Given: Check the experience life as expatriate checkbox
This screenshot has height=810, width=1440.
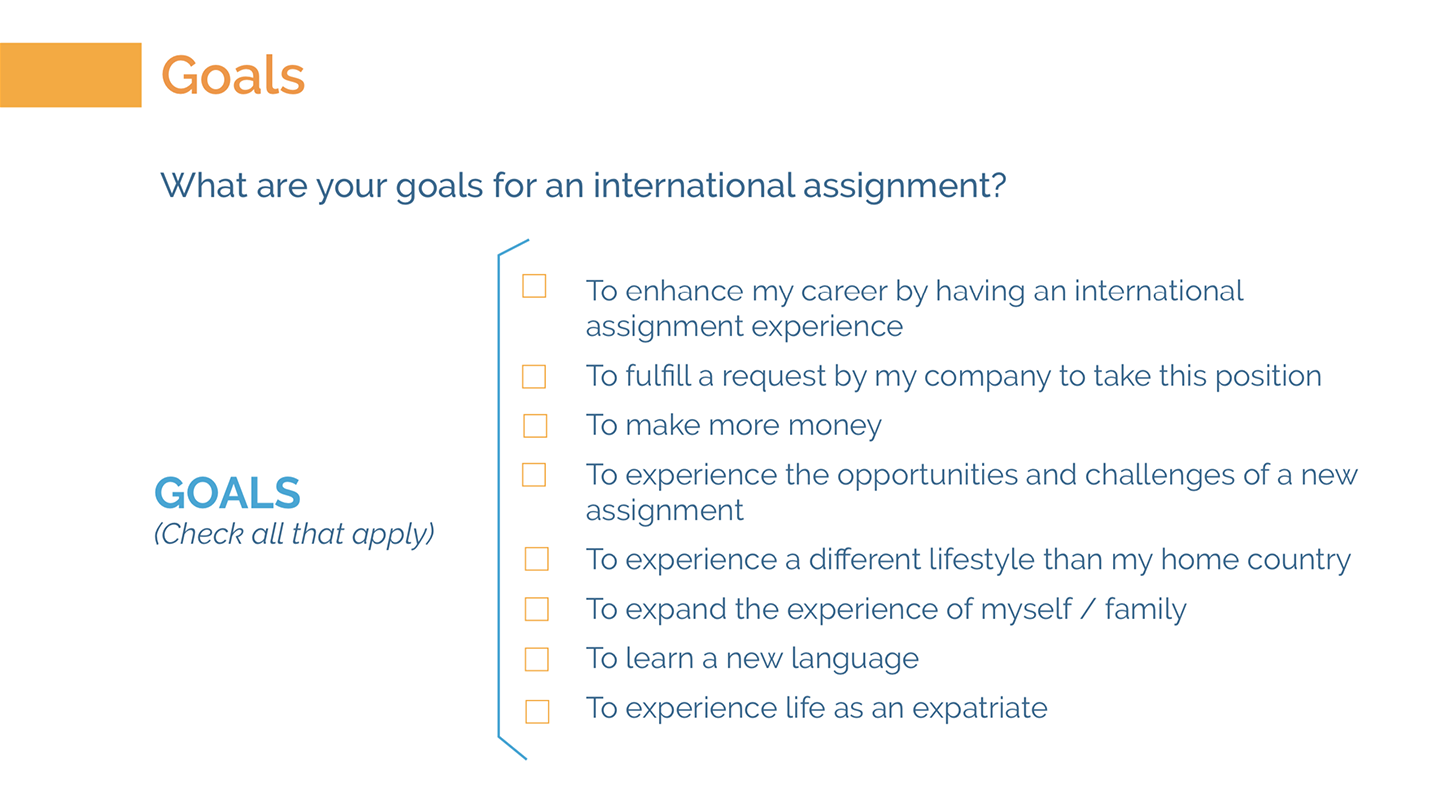Looking at the screenshot, I should tap(537, 711).
